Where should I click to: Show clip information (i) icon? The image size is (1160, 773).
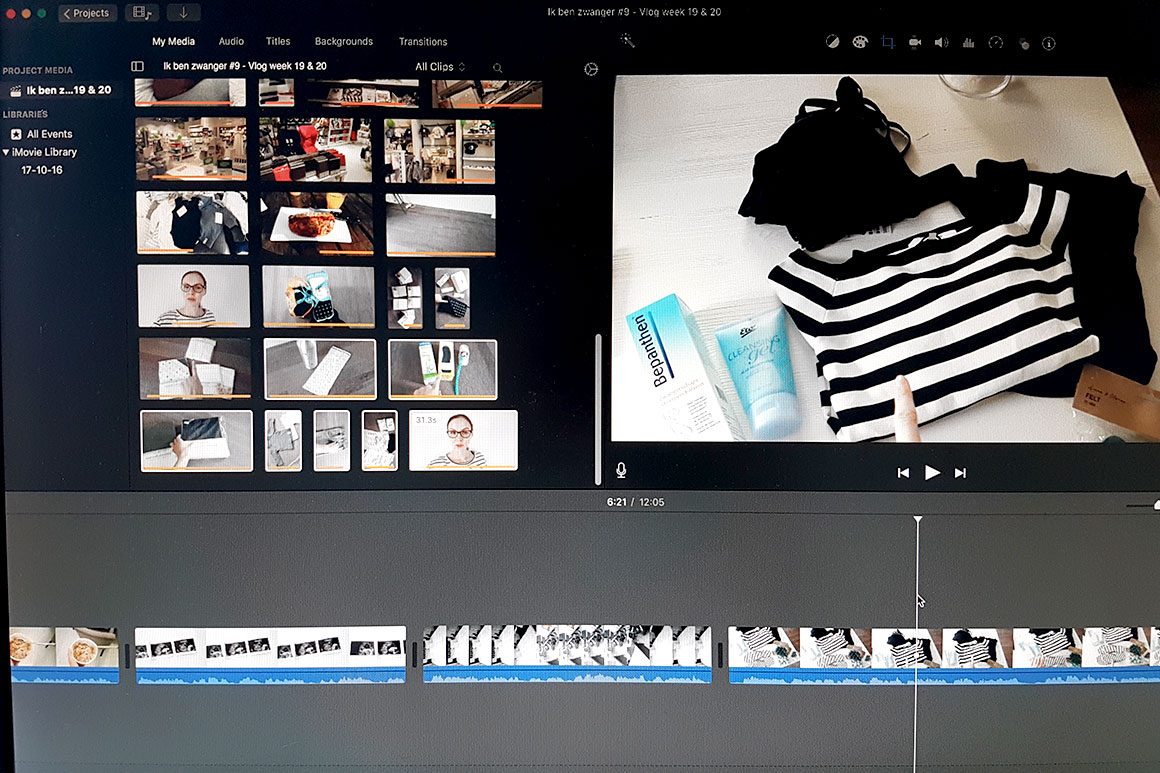pos(1048,43)
